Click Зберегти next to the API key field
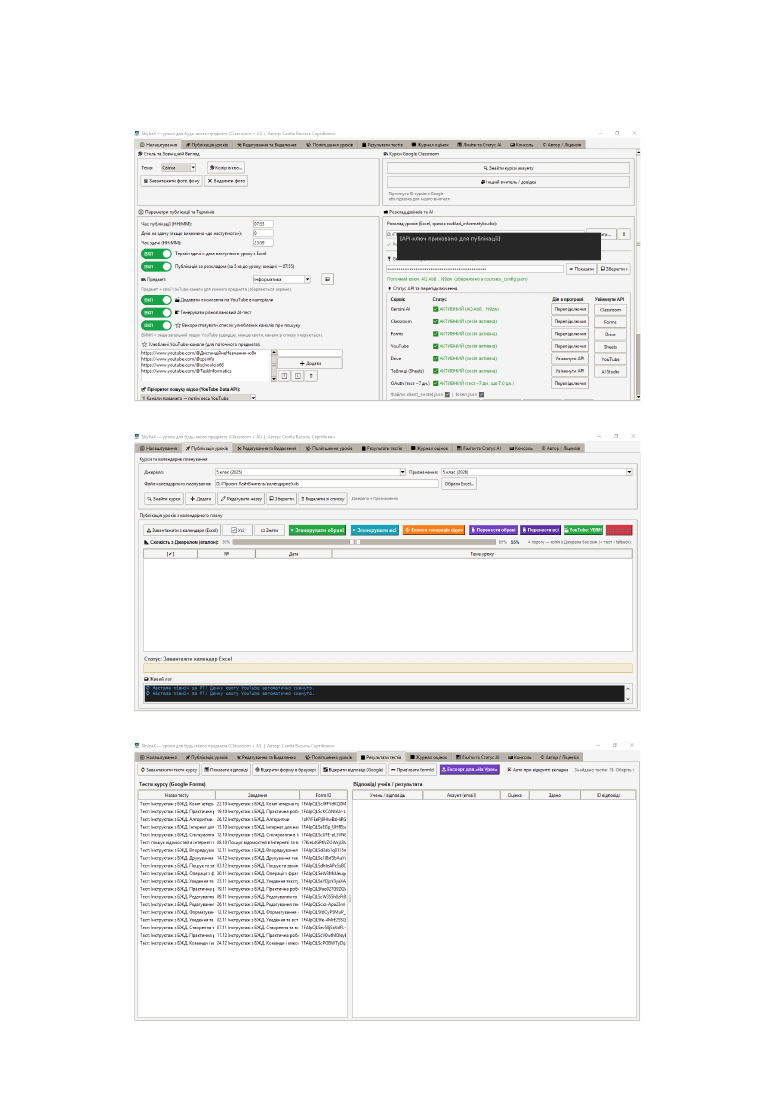Viewport: 774px width, 1094px height. tap(613, 269)
